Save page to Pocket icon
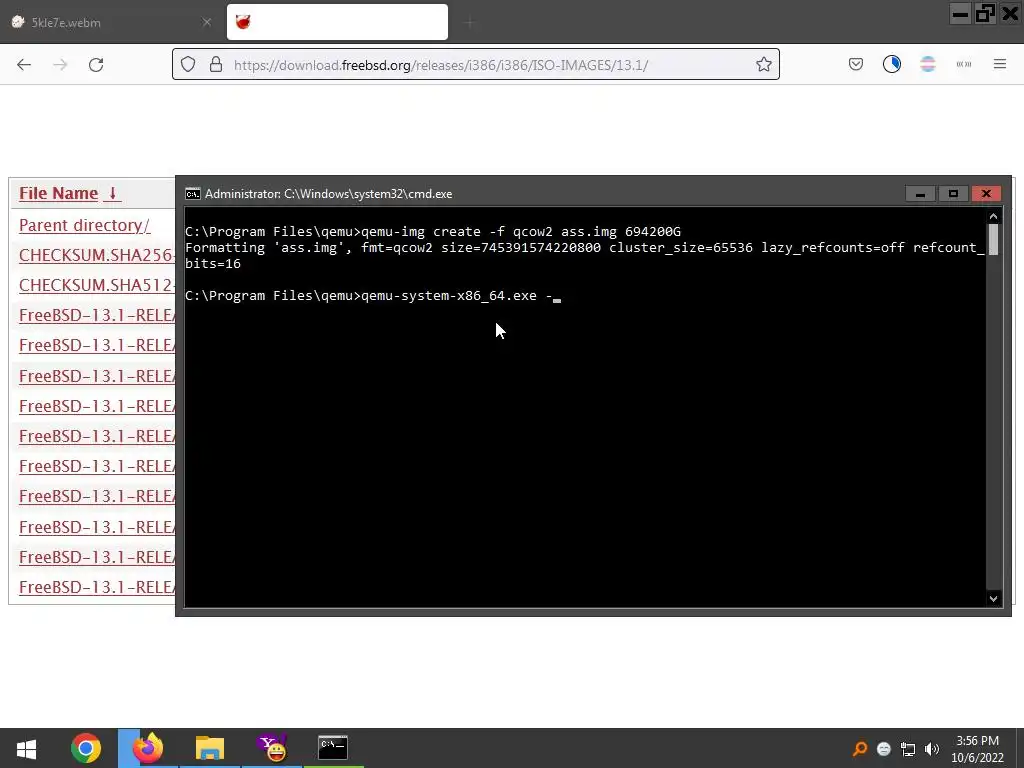Screen dimensions: 1024x768 856,64
